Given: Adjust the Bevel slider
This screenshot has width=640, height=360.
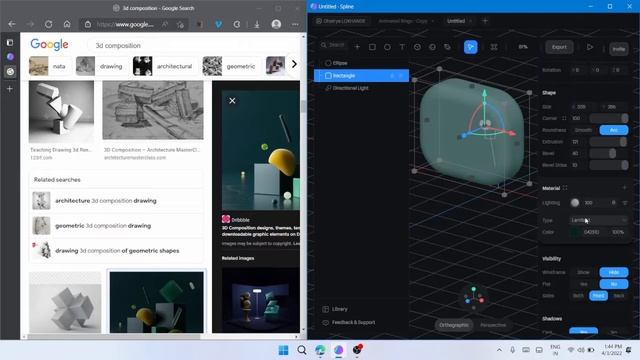Looking at the screenshot, I should point(609,153).
